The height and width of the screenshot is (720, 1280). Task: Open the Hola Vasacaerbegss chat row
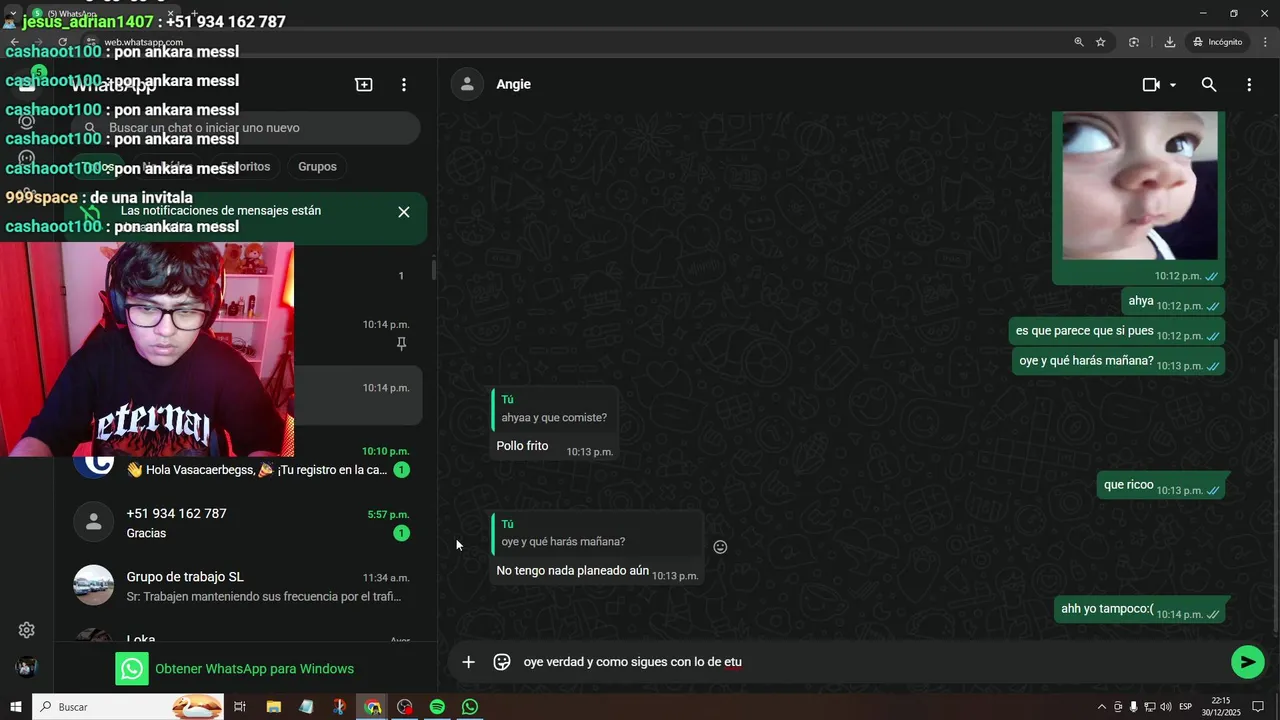click(x=245, y=461)
